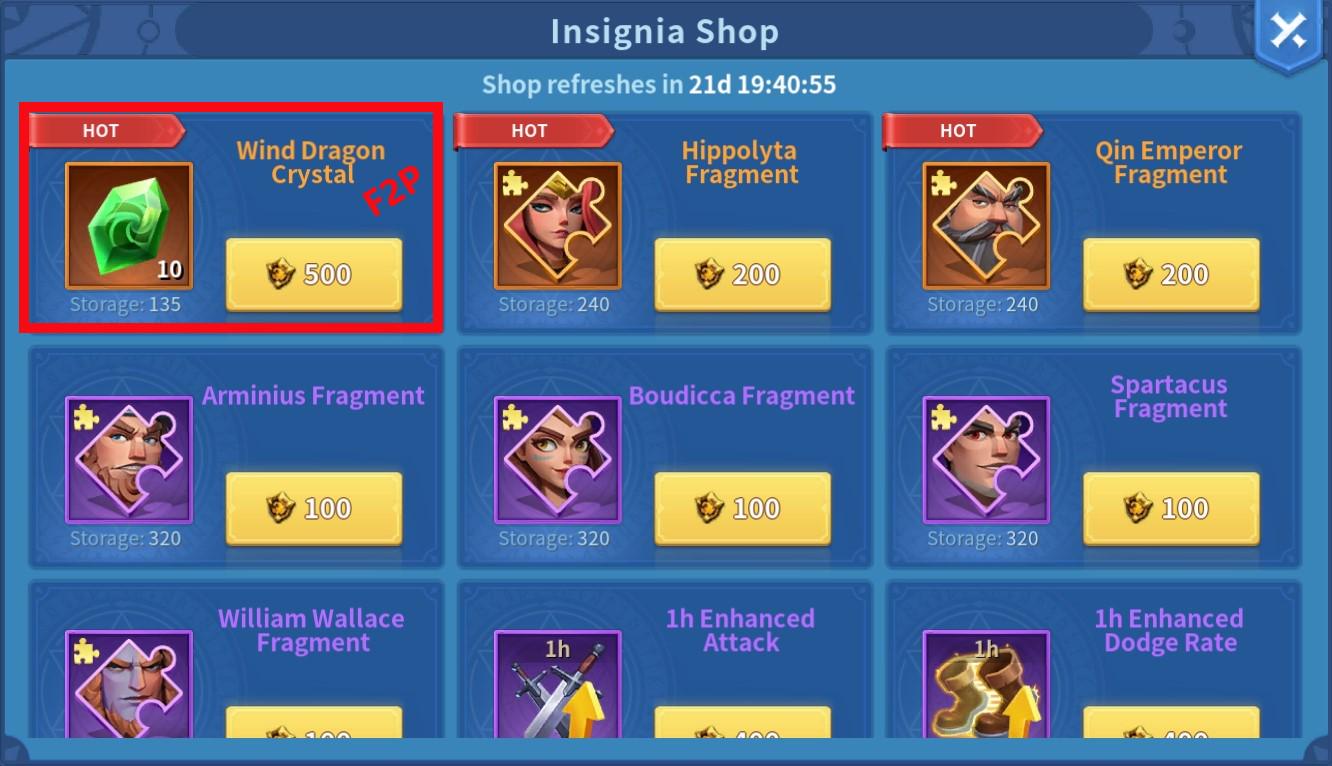
Task: Click the shop refresh countdown timer
Action: click(x=762, y=85)
